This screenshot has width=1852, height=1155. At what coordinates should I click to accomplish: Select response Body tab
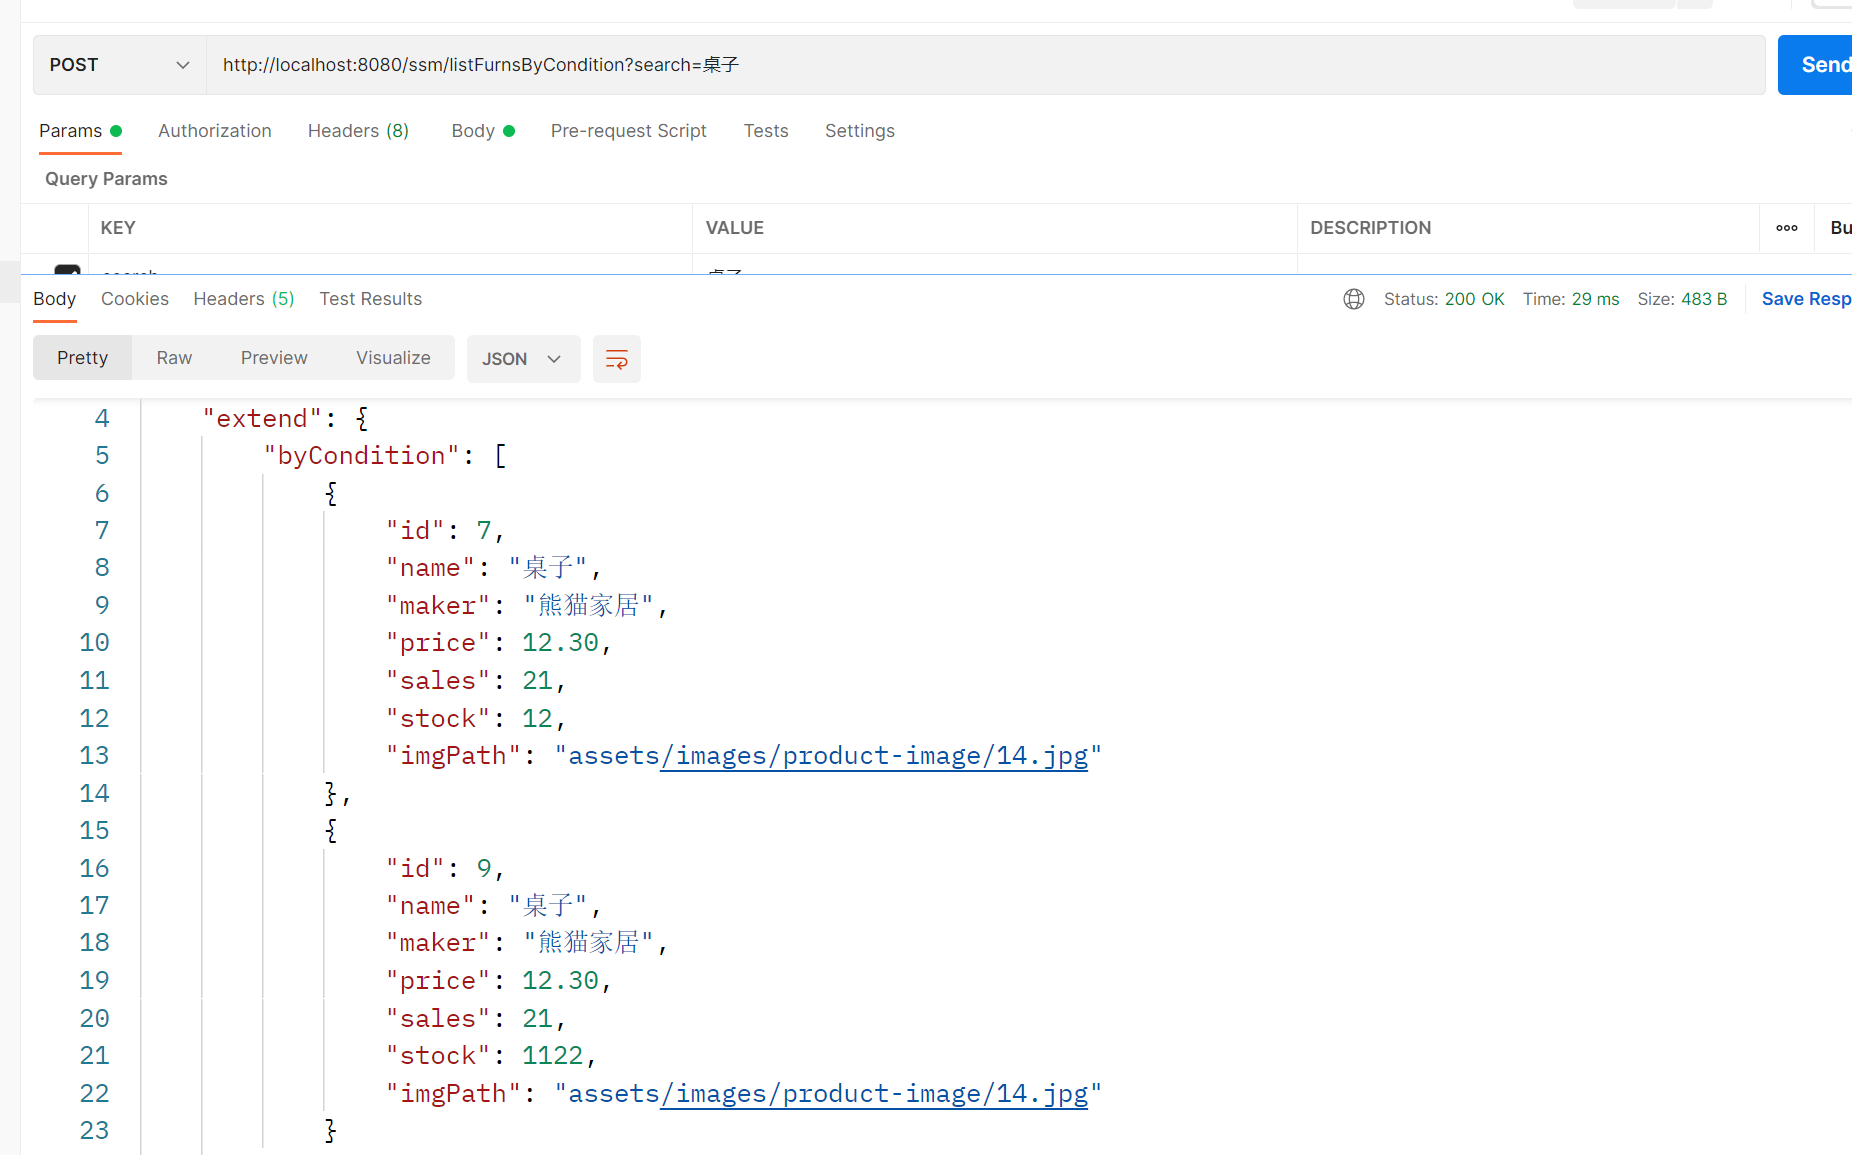pyautogui.click(x=54, y=299)
